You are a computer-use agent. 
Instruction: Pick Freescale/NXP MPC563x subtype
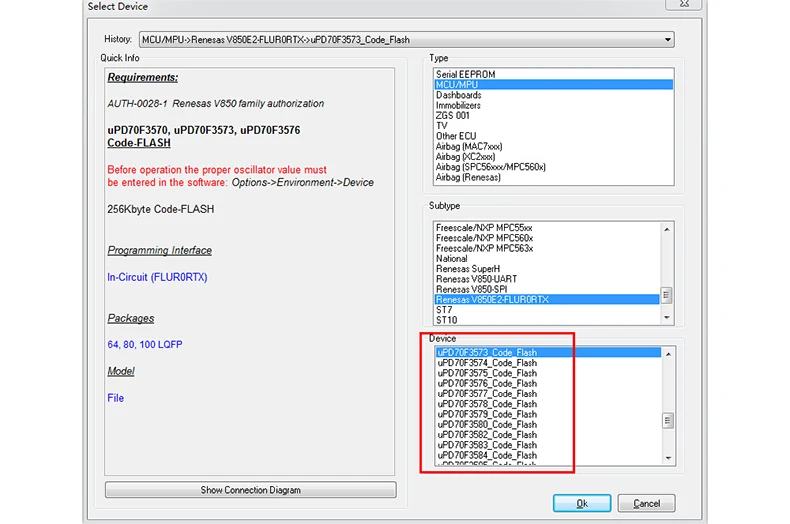tap(547, 248)
